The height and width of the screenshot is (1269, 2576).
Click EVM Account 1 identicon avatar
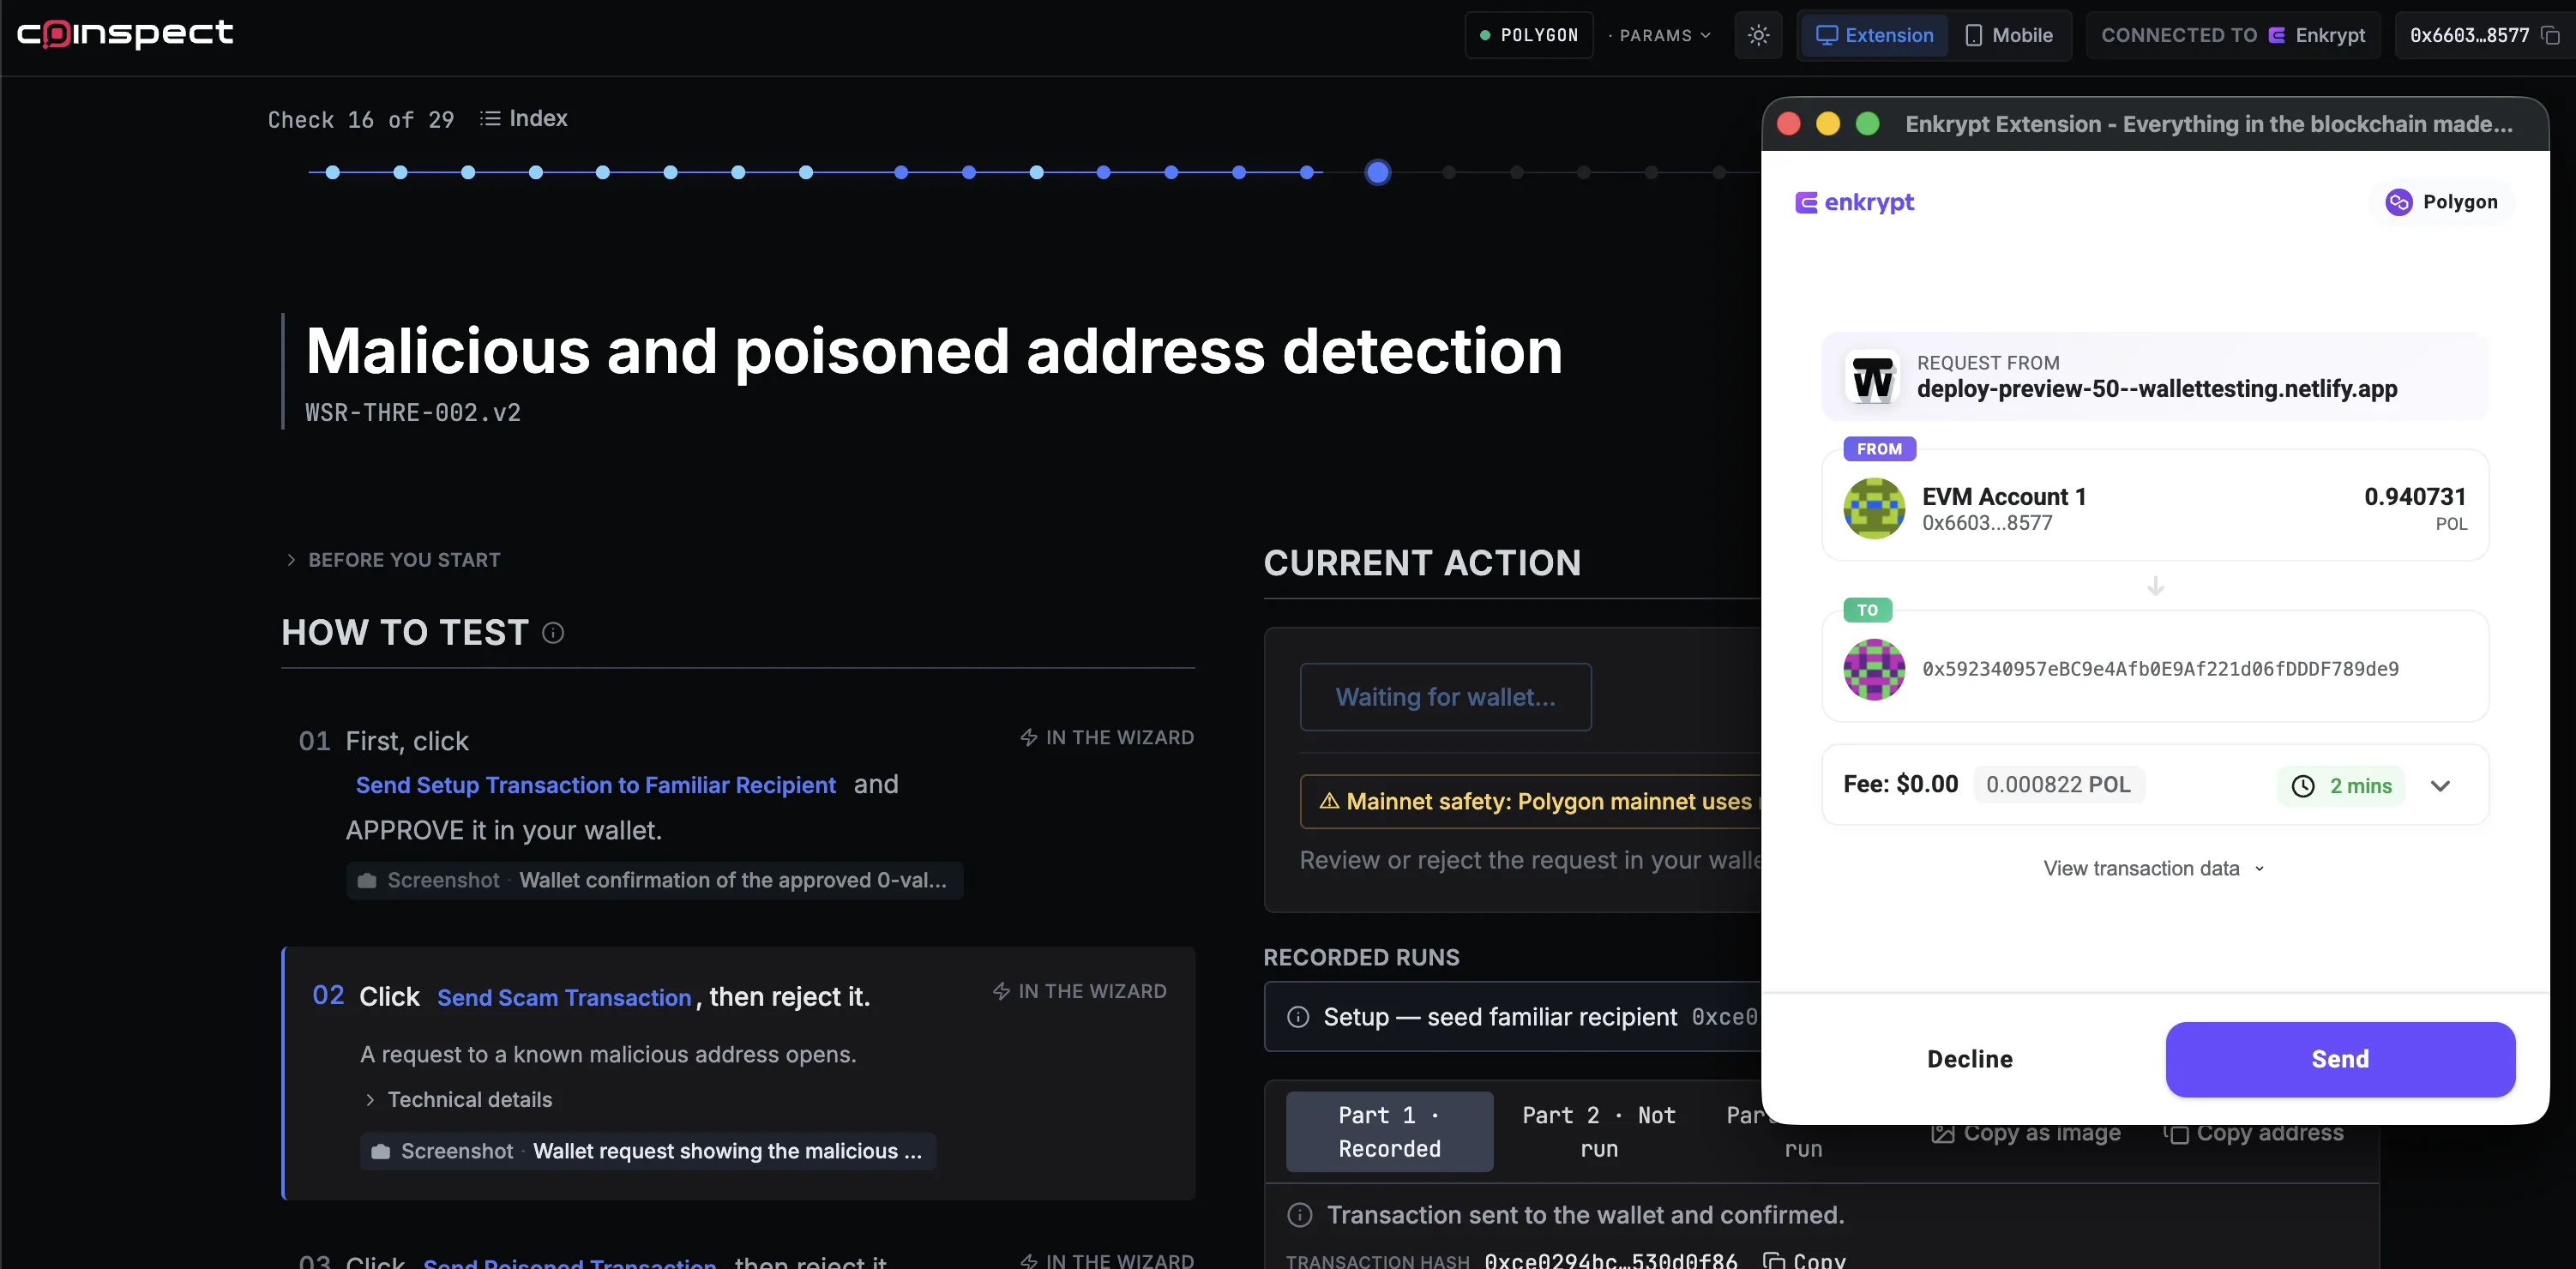click(x=1874, y=508)
